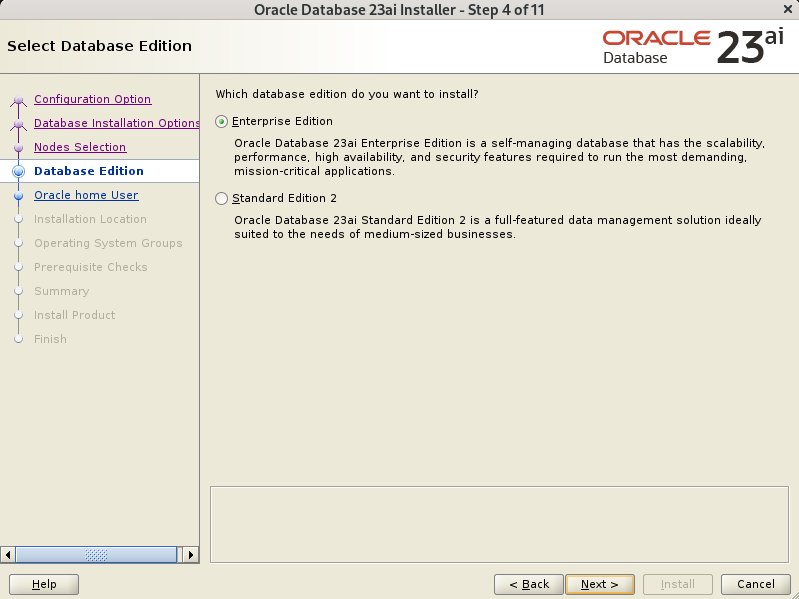This screenshot has width=799, height=599.
Task: Select the Database Edition step in sidebar
Action: click(x=89, y=171)
